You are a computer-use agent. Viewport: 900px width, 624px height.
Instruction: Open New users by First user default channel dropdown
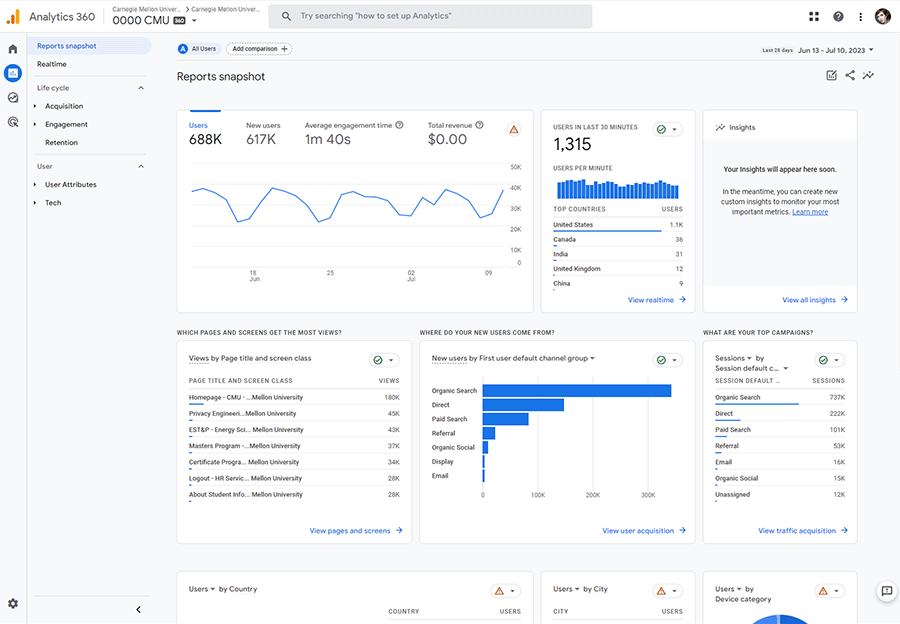pyautogui.click(x=592, y=358)
